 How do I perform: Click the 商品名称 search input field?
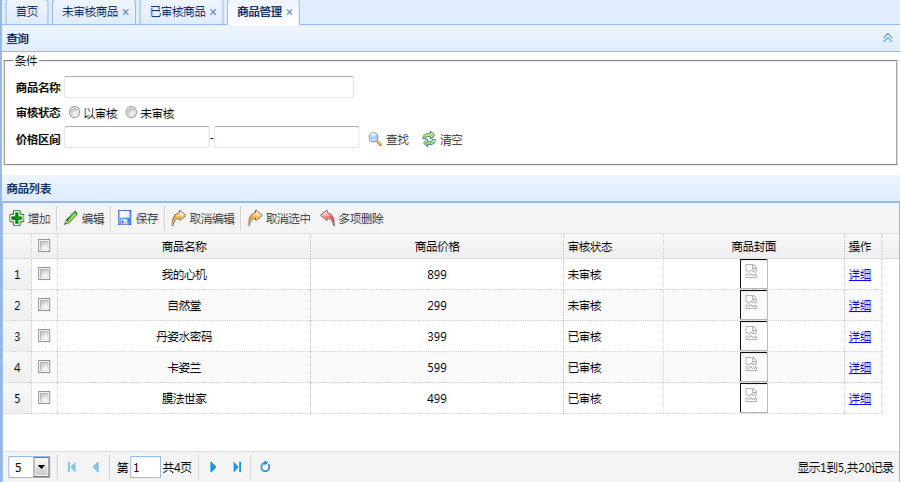[x=209, y=87]
